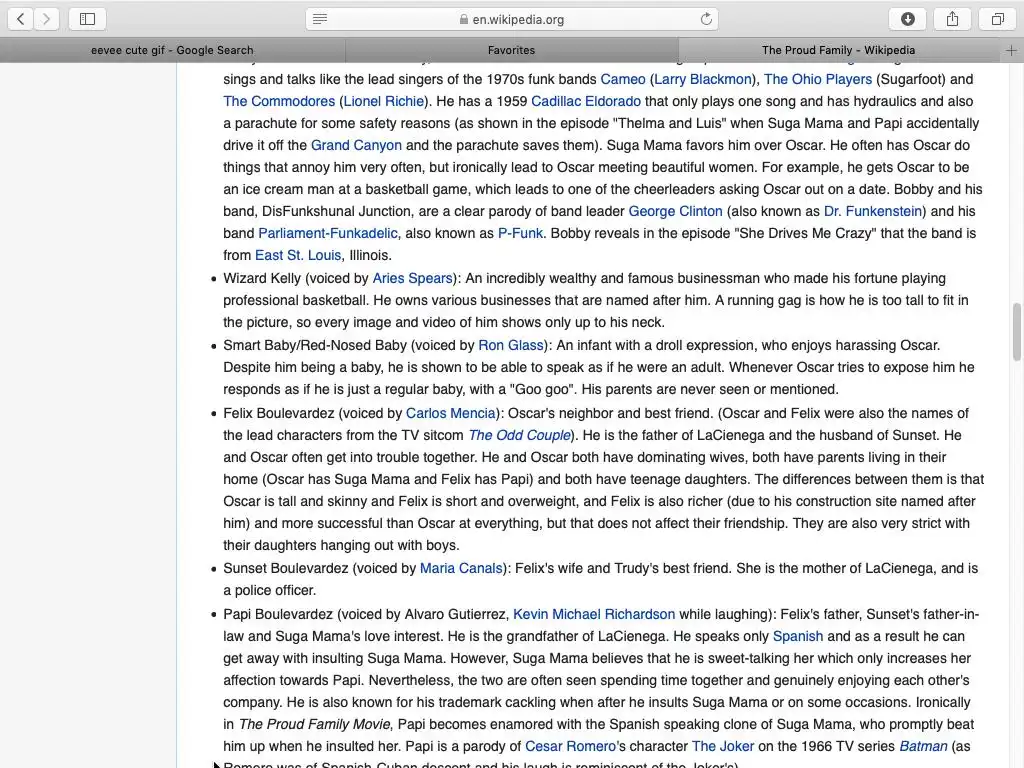
Task: Open The Commodores link
Action: click(x=279, y=101)
